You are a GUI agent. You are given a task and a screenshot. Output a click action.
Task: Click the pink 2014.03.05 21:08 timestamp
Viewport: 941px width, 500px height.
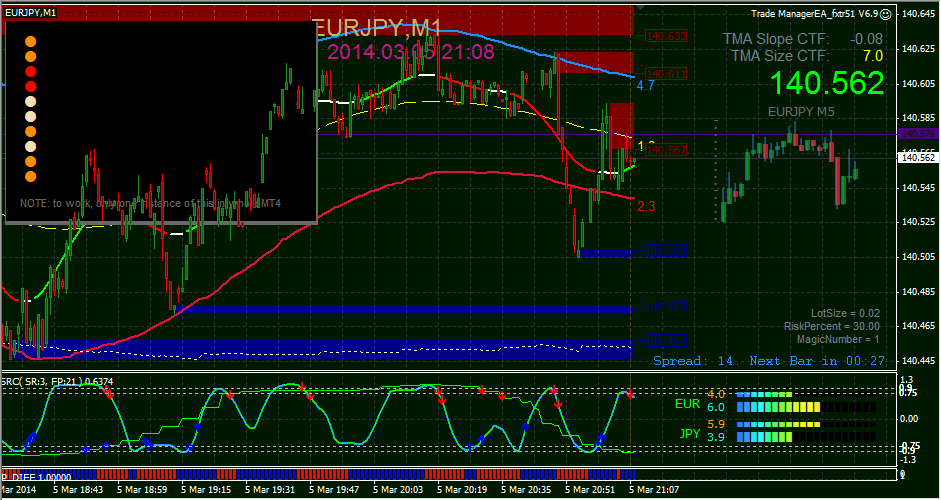click(410, 52)
